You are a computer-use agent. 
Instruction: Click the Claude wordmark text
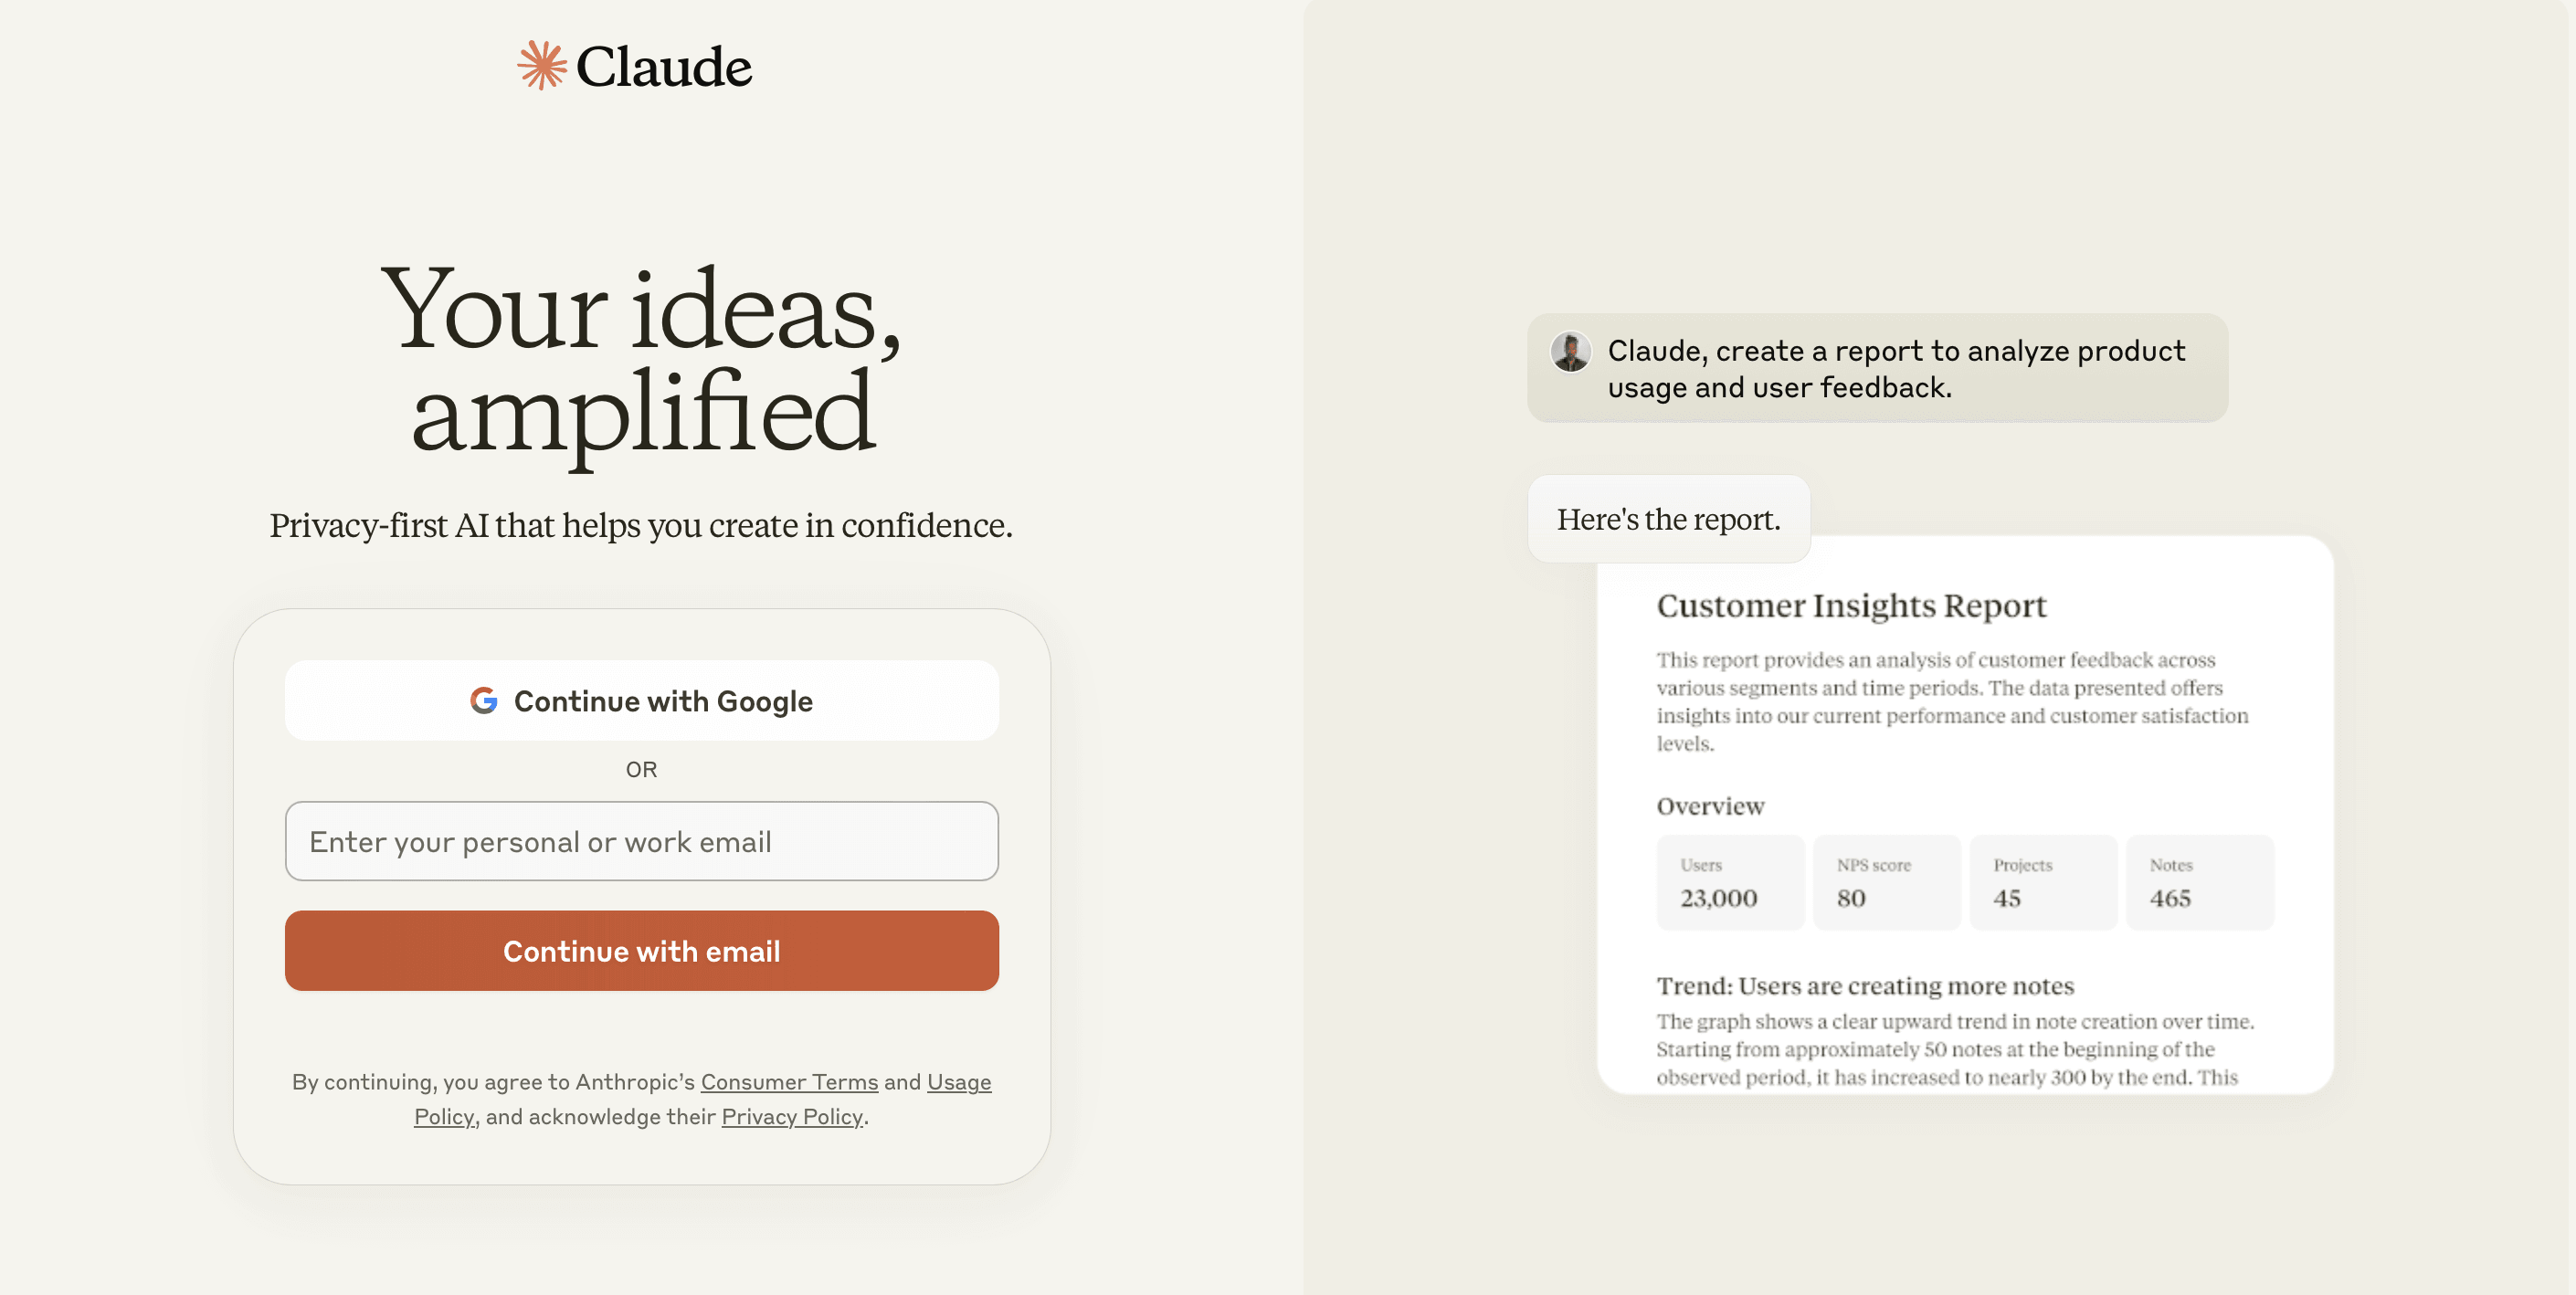[664, 67]
